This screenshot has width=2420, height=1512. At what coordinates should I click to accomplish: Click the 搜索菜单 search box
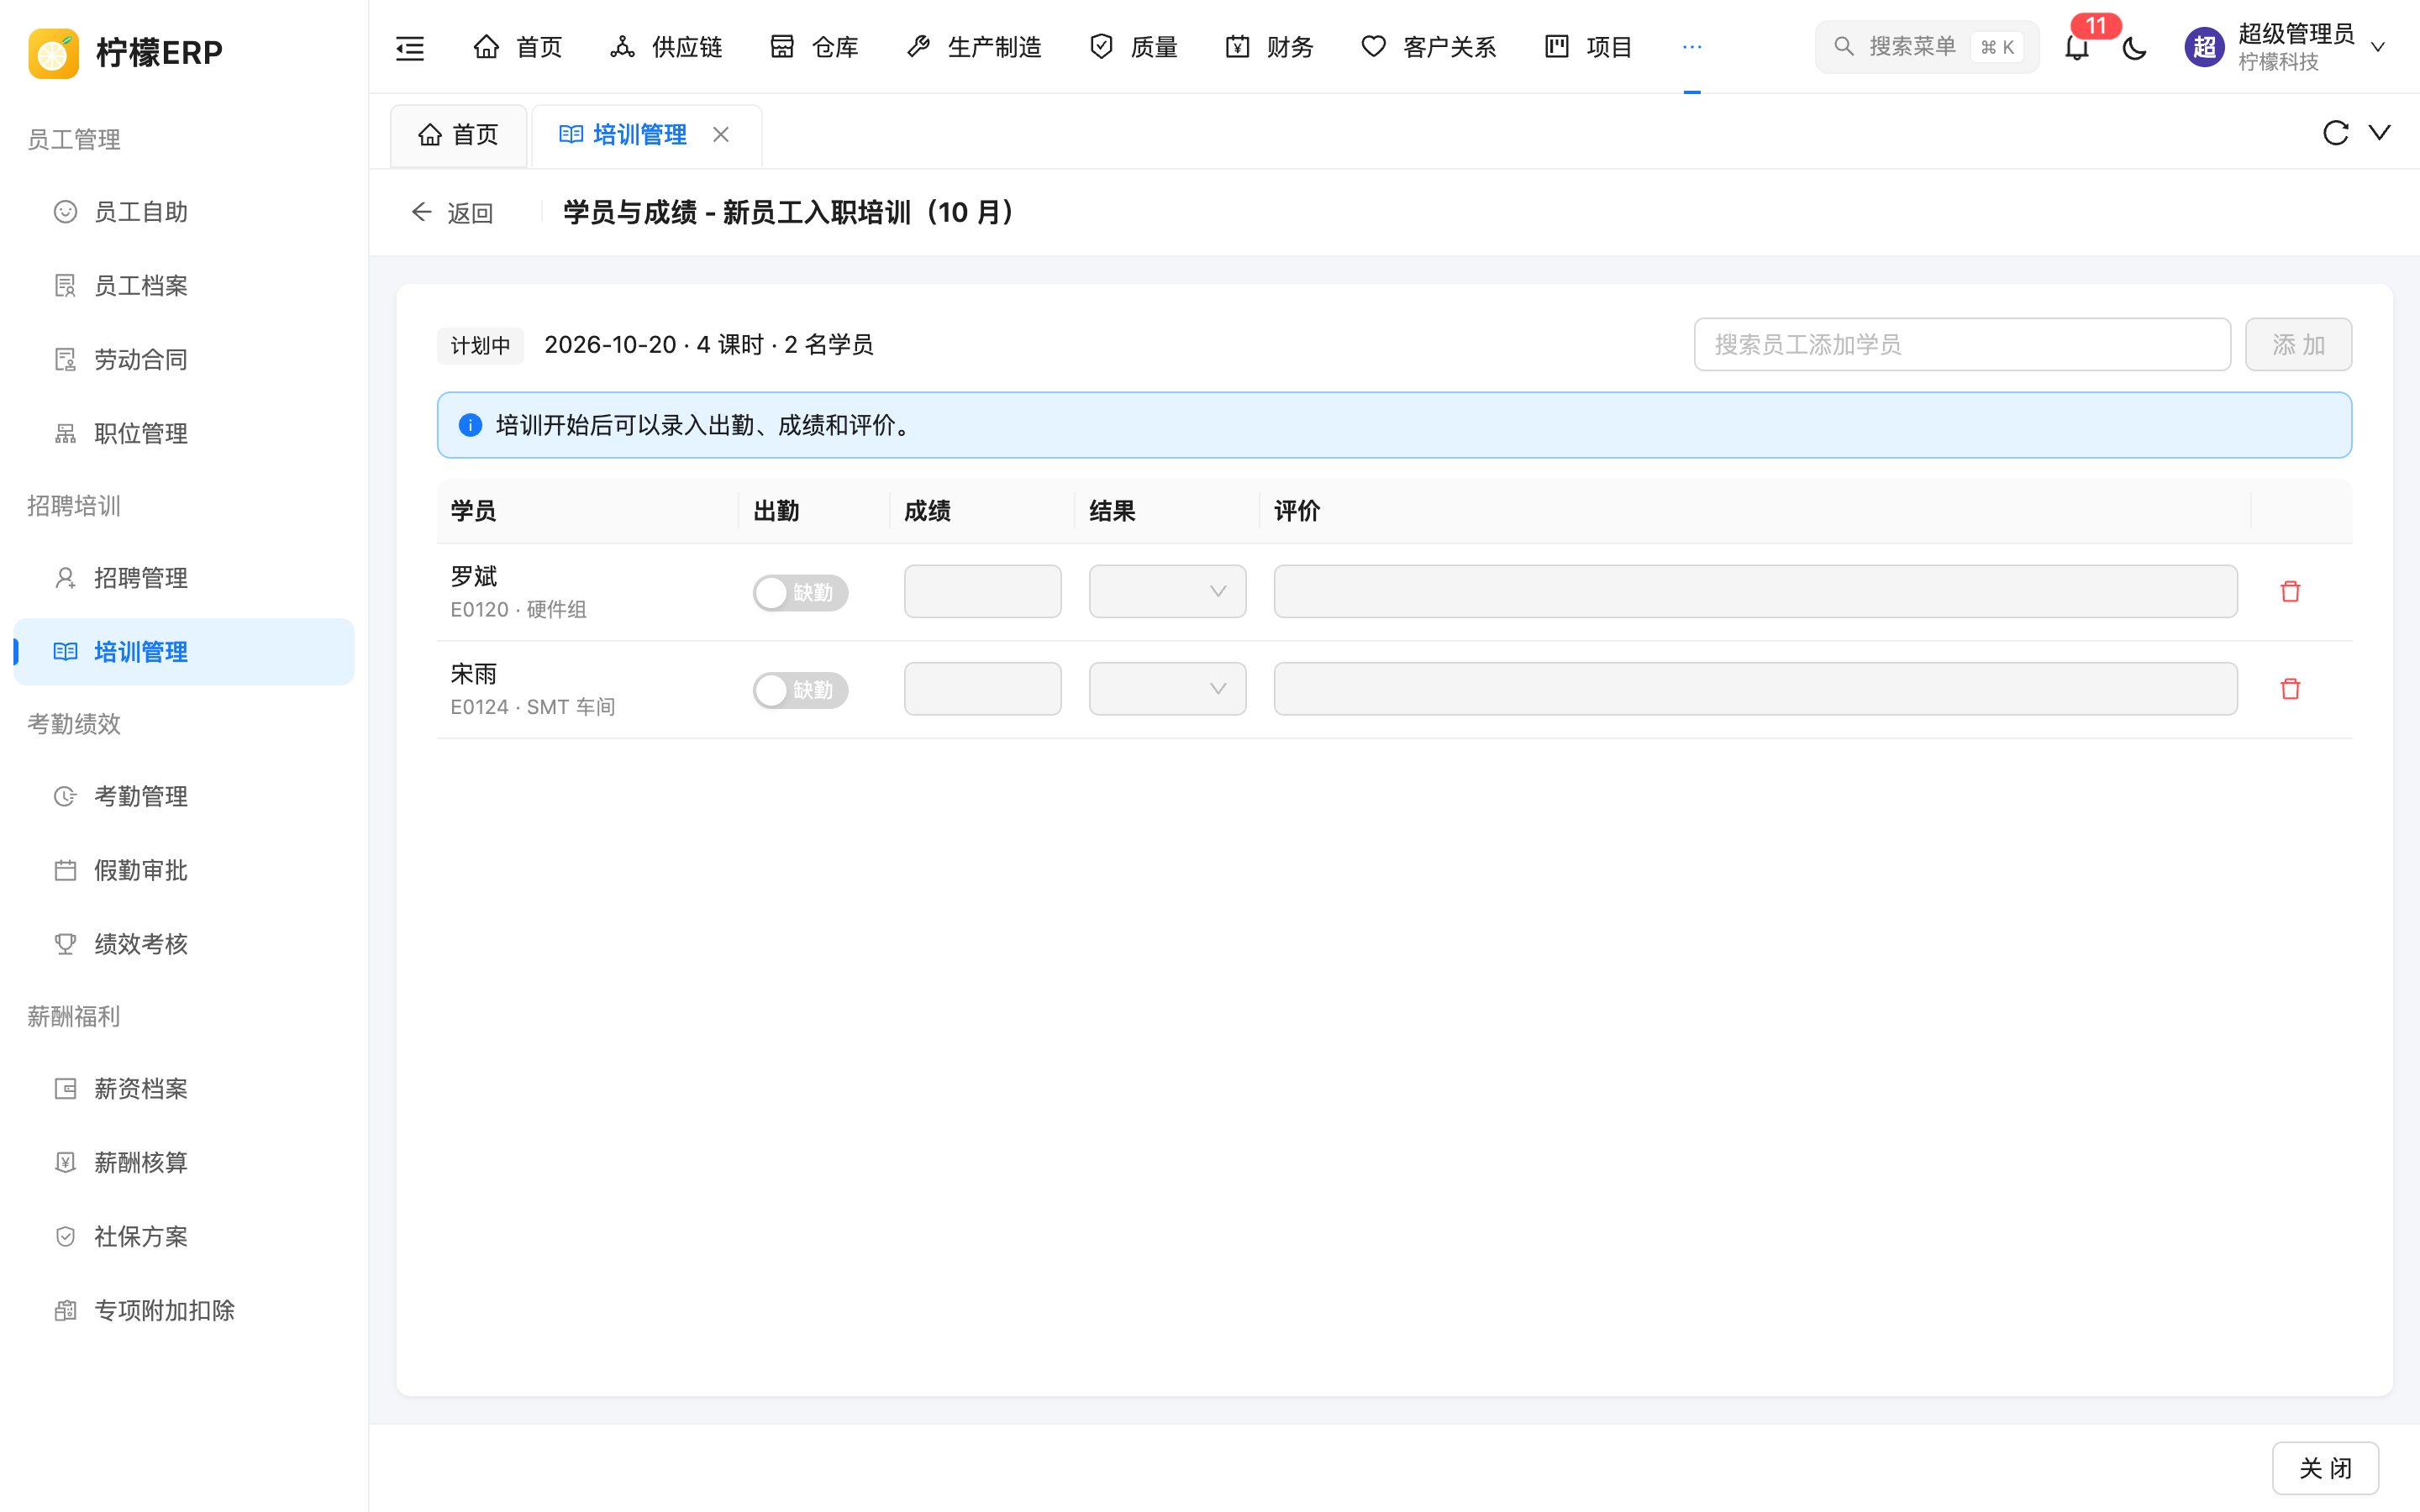click(x=1926, y=47)
